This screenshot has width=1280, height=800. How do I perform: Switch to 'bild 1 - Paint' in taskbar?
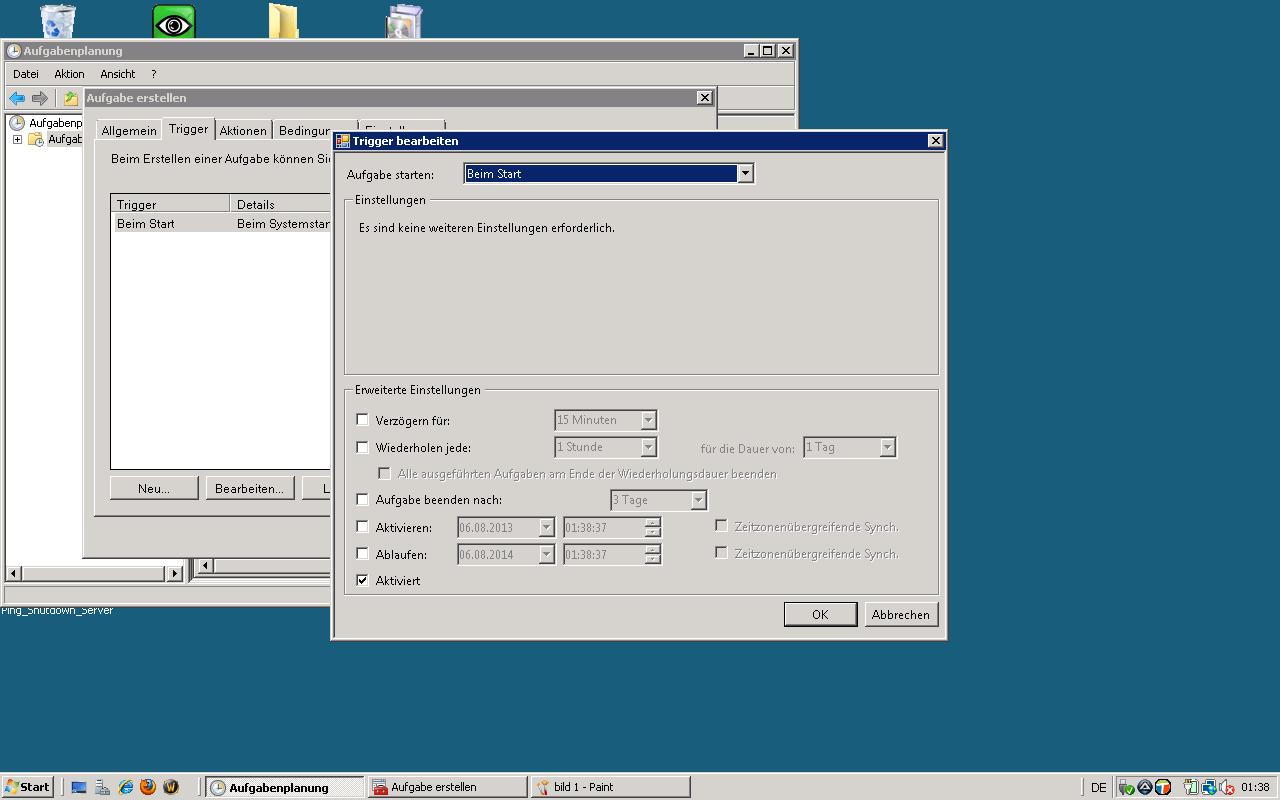pos(610,787)
